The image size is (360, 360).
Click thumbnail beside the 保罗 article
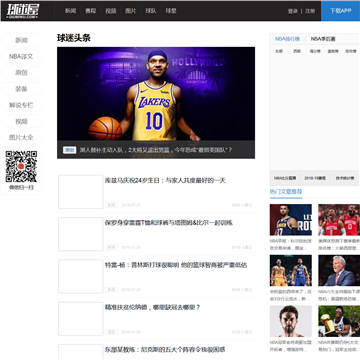81,234
